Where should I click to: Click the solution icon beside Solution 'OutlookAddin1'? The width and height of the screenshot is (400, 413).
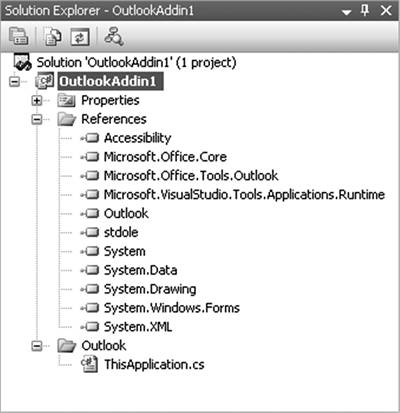click(22, 62)
